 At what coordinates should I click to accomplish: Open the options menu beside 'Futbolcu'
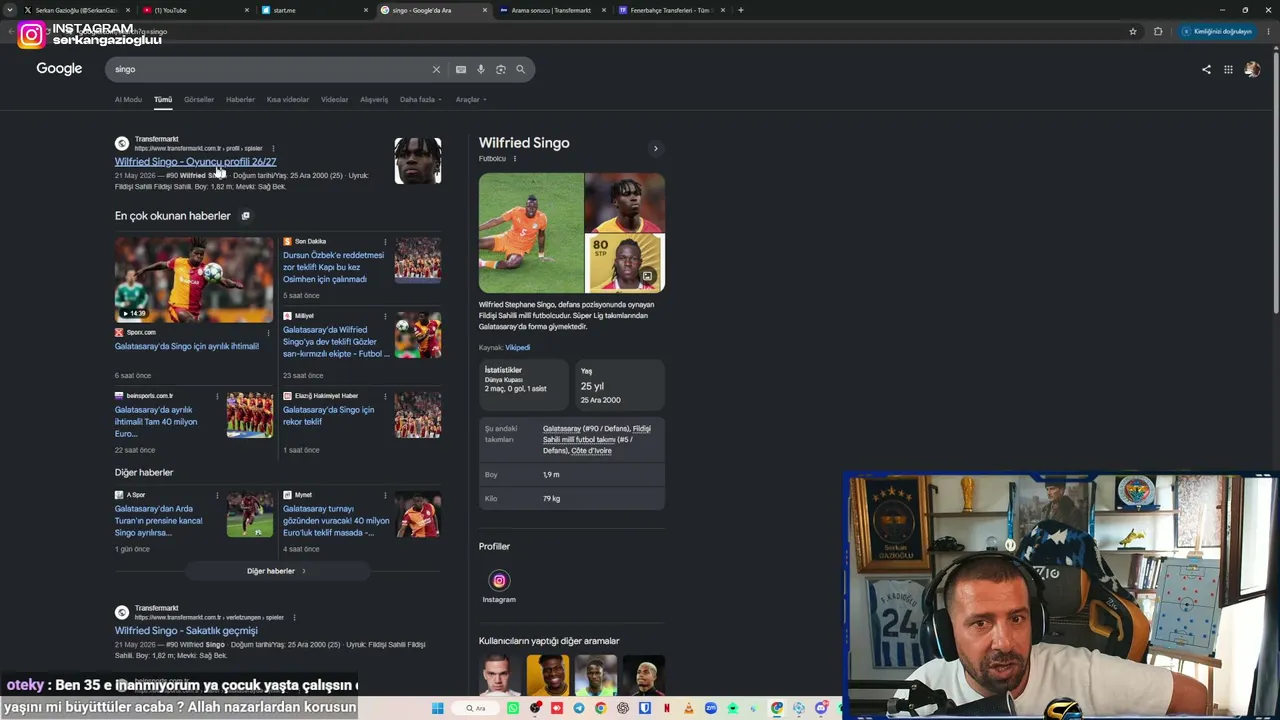pos(514,158)
